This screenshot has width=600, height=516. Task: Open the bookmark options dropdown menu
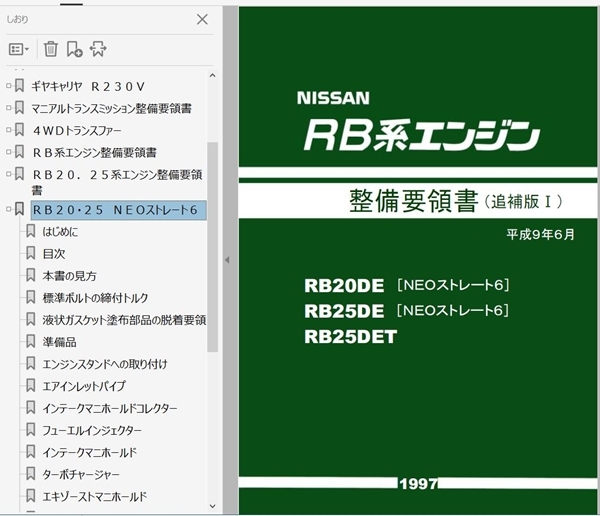click(19, 49)
